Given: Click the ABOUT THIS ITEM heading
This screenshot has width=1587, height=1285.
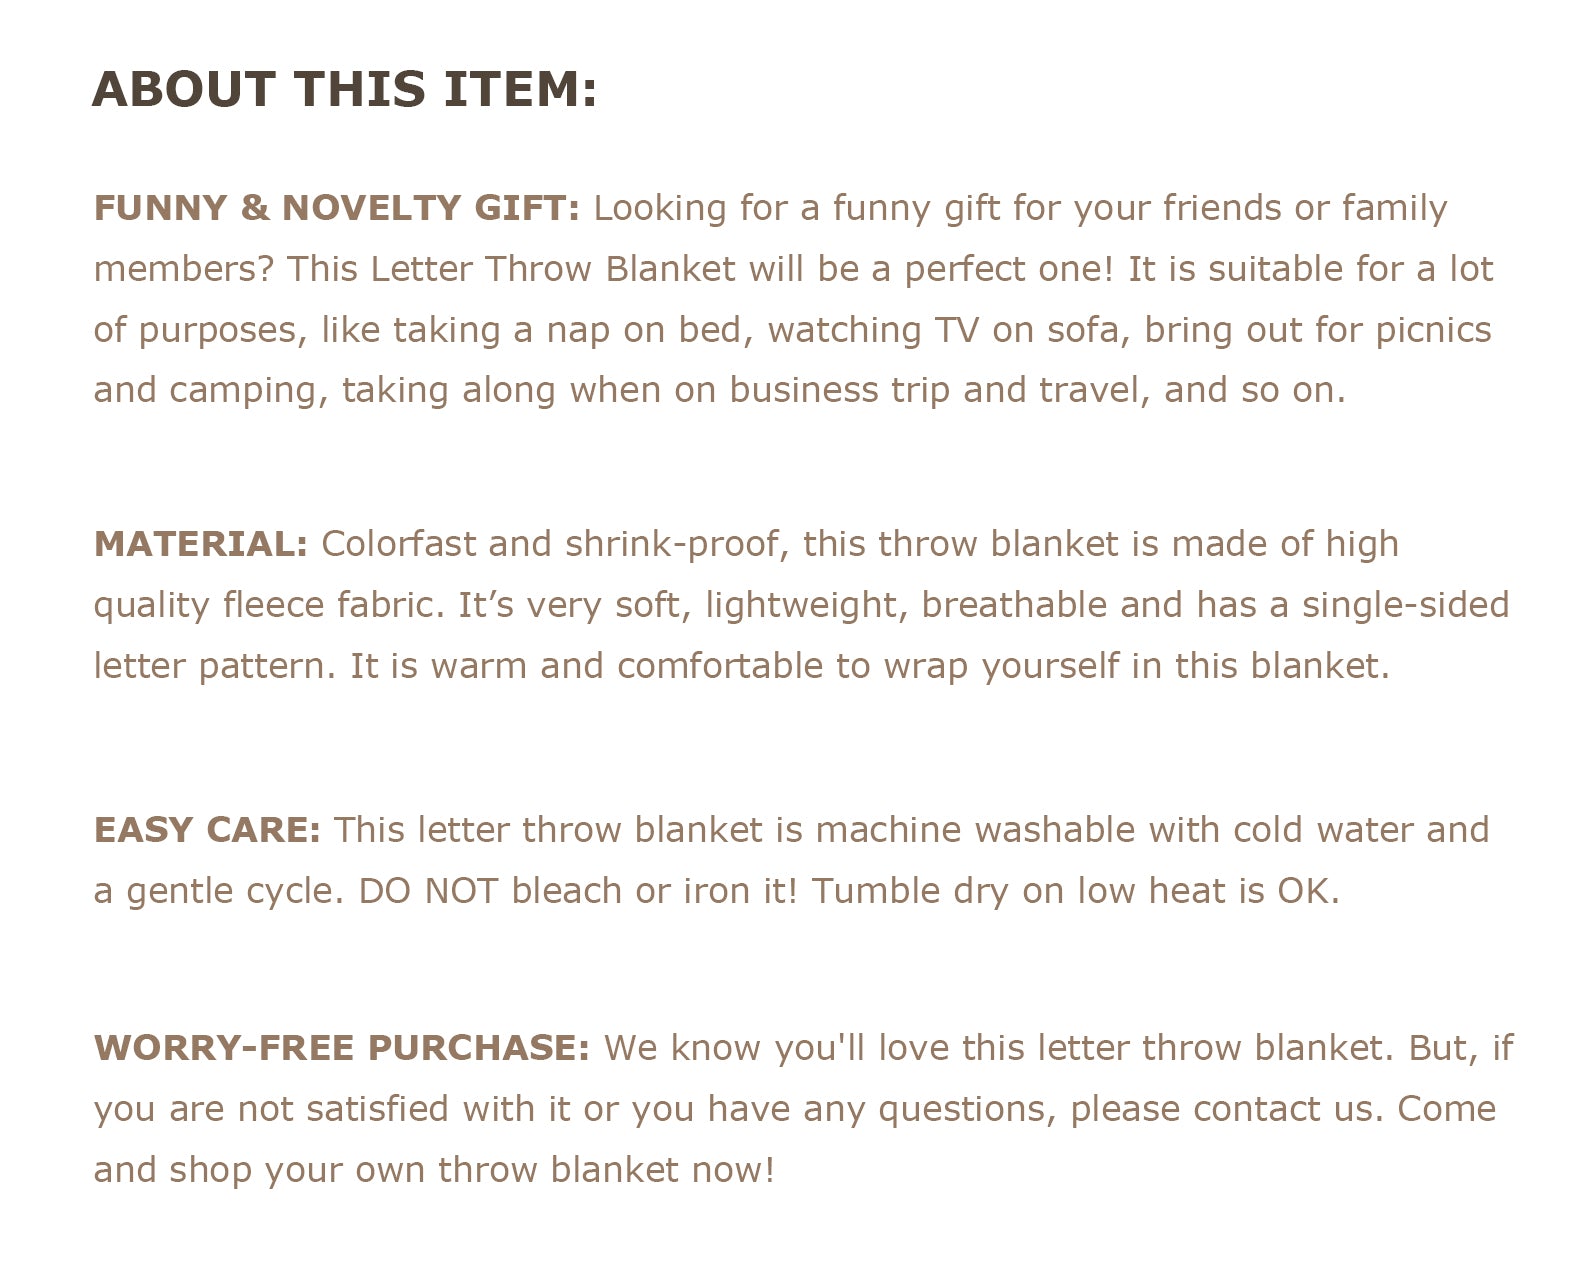Looking at the screenshot, I should click(344, 89).
